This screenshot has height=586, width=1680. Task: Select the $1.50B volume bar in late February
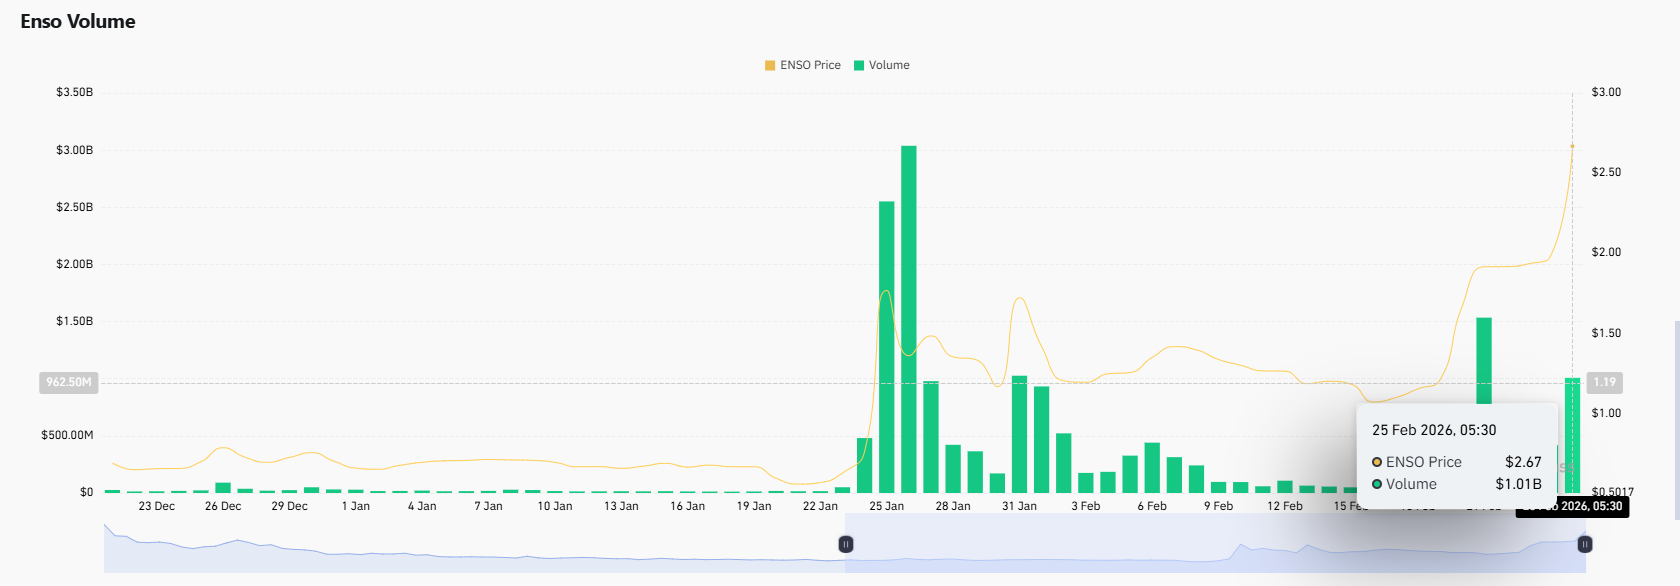pyautogui.click(x=1484, y=360)
